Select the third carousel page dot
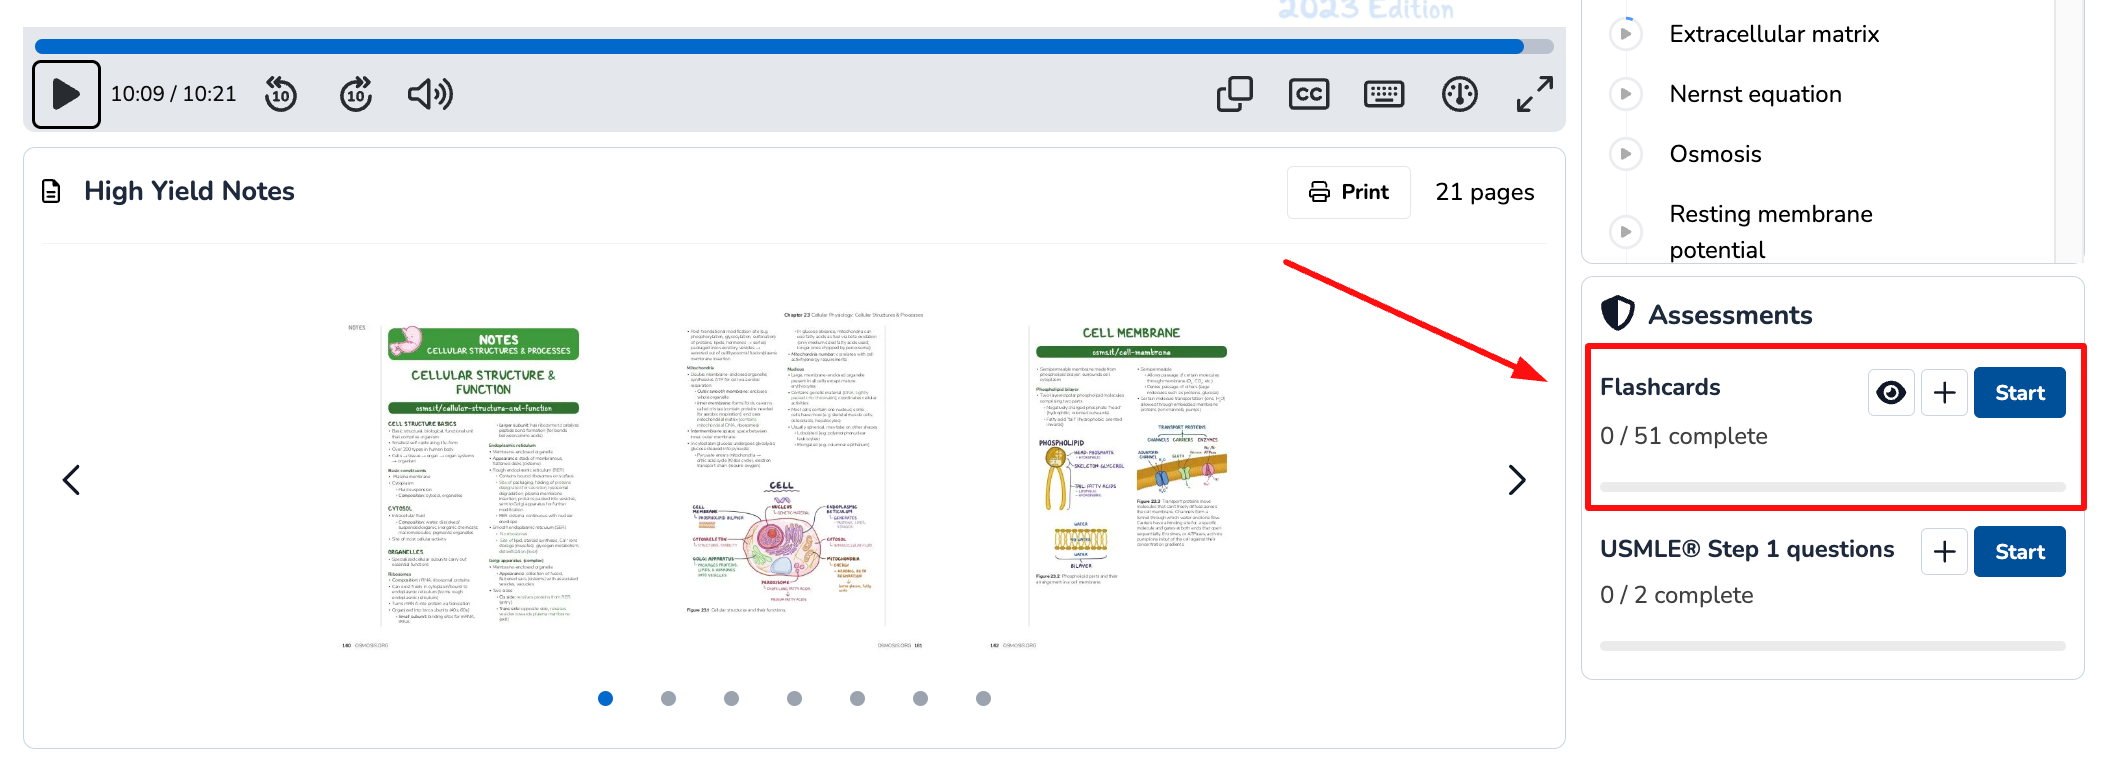Image resolution: width=2114 pixels, height=762 pixels. coord(731,699)
